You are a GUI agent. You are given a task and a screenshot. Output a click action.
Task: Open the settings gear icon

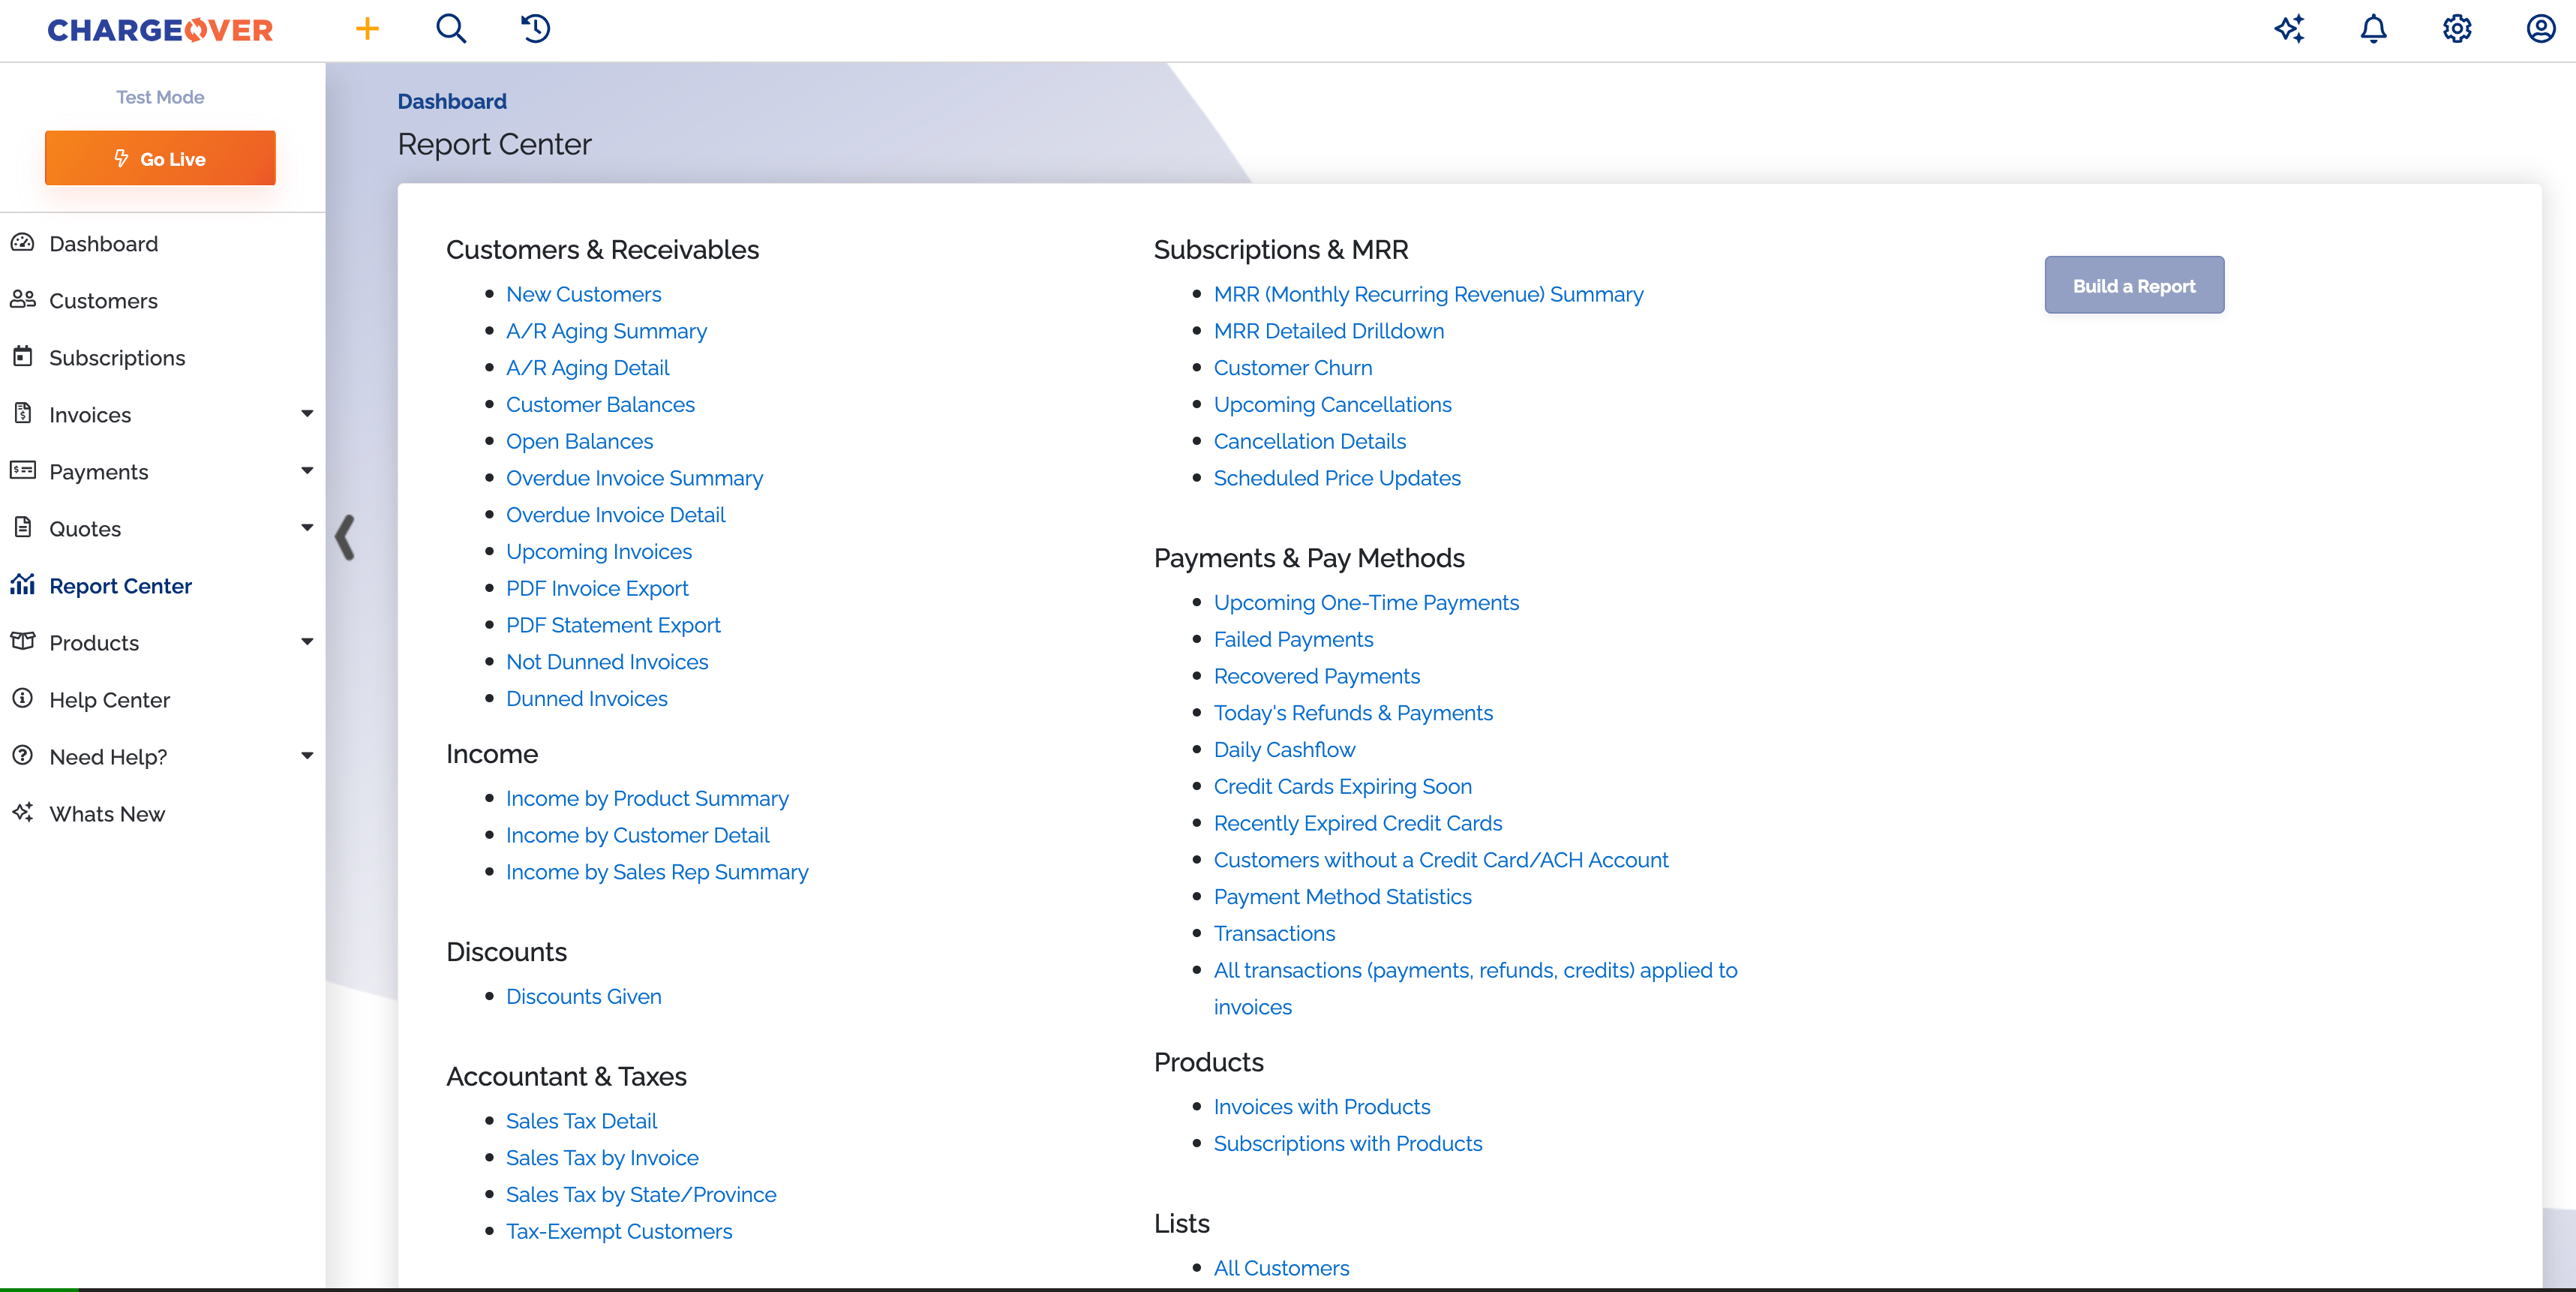[2457, 29]
